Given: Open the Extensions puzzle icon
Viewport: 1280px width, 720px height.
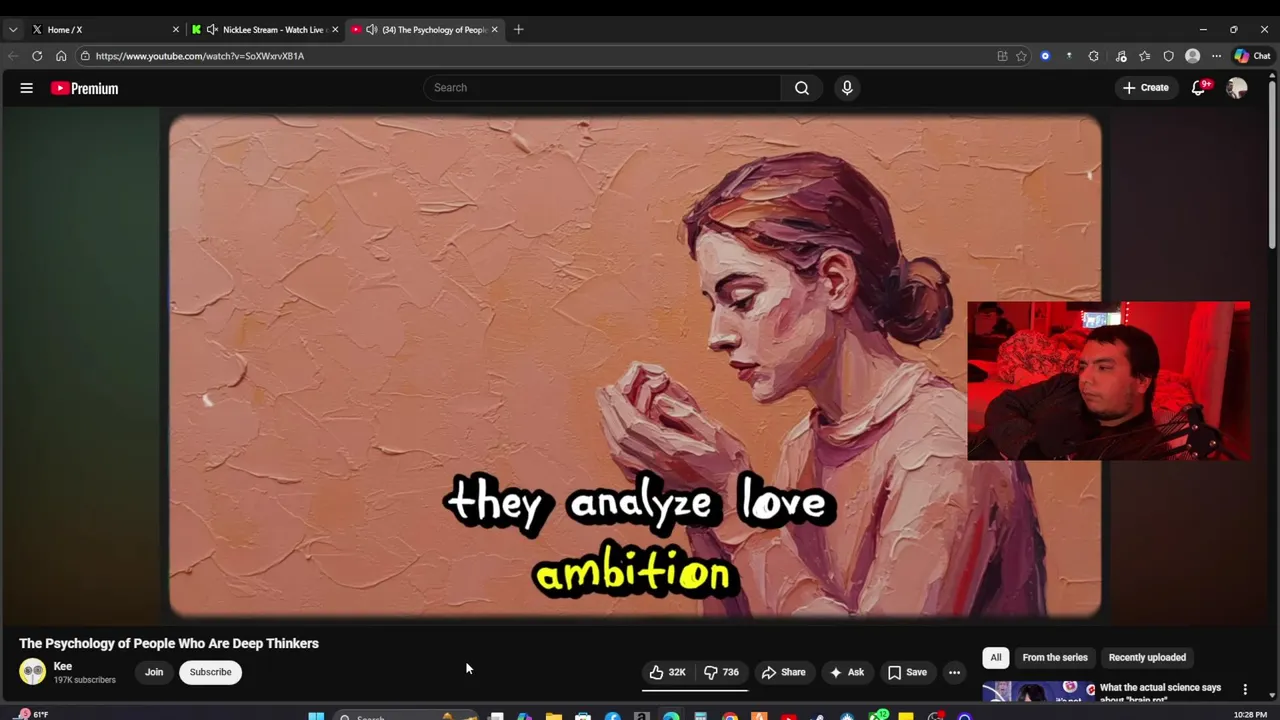Looking at the screenshot, I should click(x=1093, y=56).
